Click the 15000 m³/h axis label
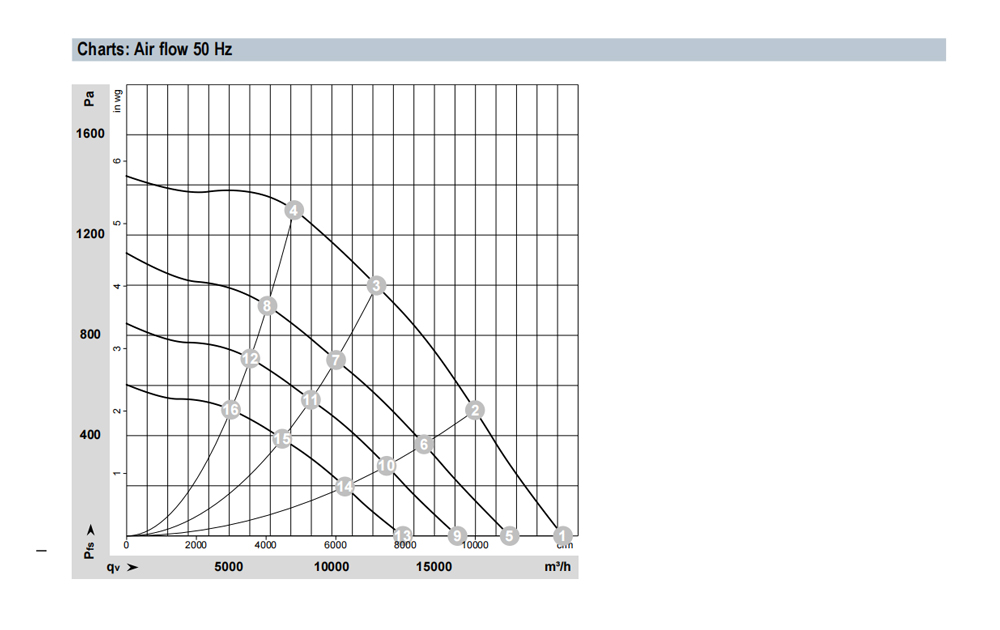The image size is (1000, 630). click(434, 567)
